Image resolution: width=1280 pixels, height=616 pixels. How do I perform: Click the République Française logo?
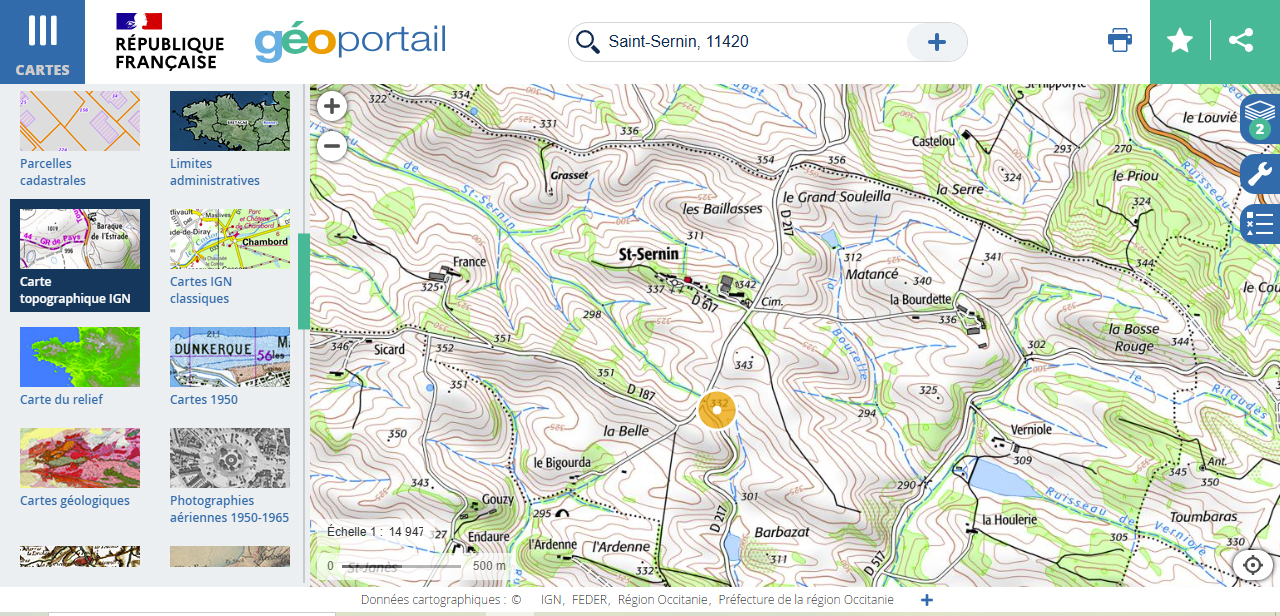tap(169, 42)
